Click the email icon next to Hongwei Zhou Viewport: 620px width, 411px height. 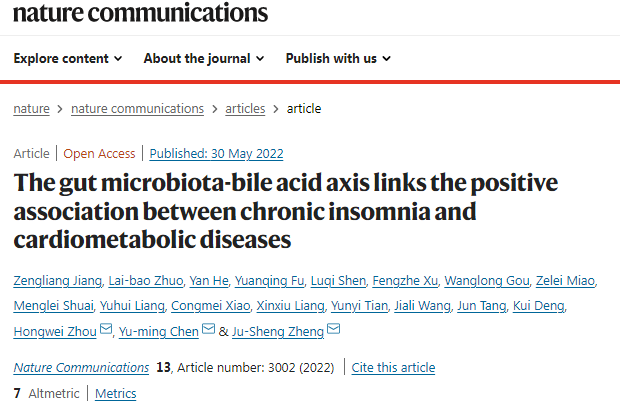click(x=106, y=329)
